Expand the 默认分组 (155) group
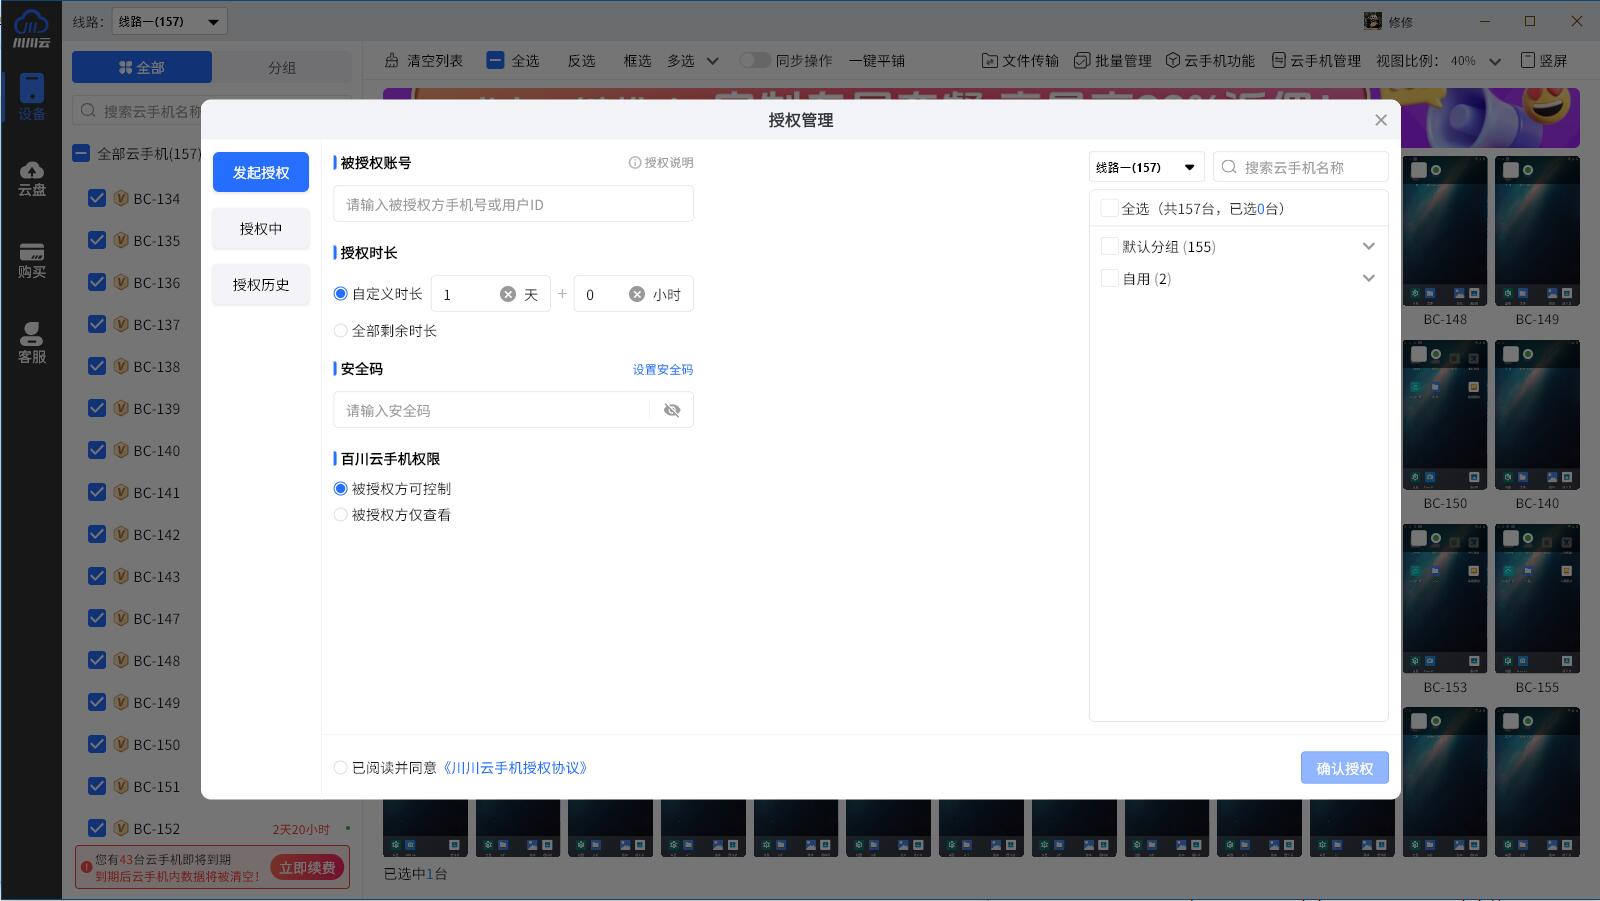The width and height of the screenshot is (1600, 901). pyautogui.click(x=1368, y=247)
